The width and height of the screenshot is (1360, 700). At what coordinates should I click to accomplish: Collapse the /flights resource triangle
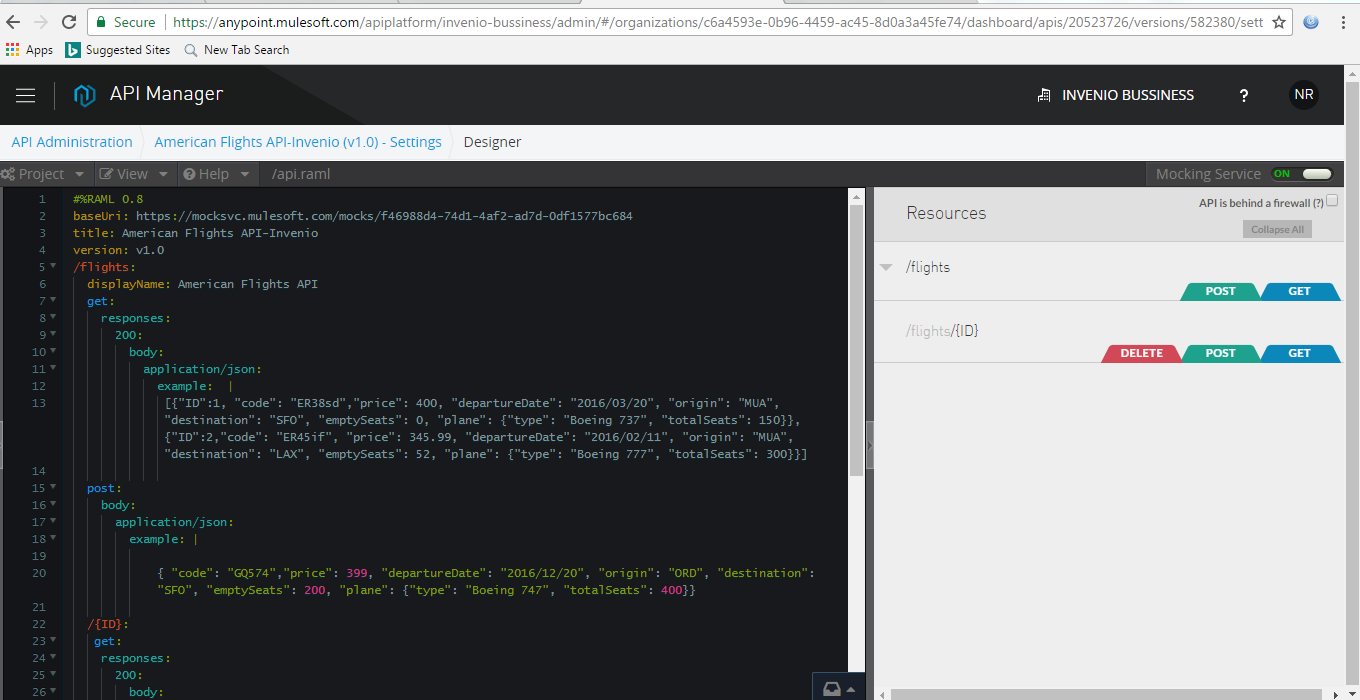886,267
